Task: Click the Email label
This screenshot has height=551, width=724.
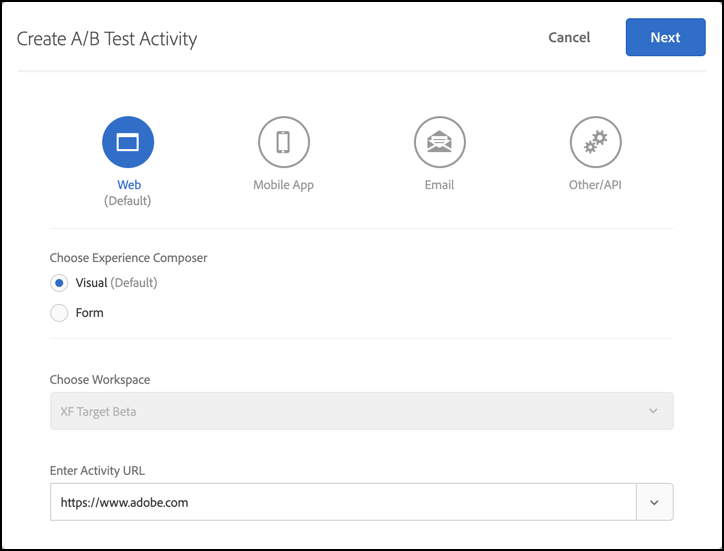Action: [x=439, y=185]
